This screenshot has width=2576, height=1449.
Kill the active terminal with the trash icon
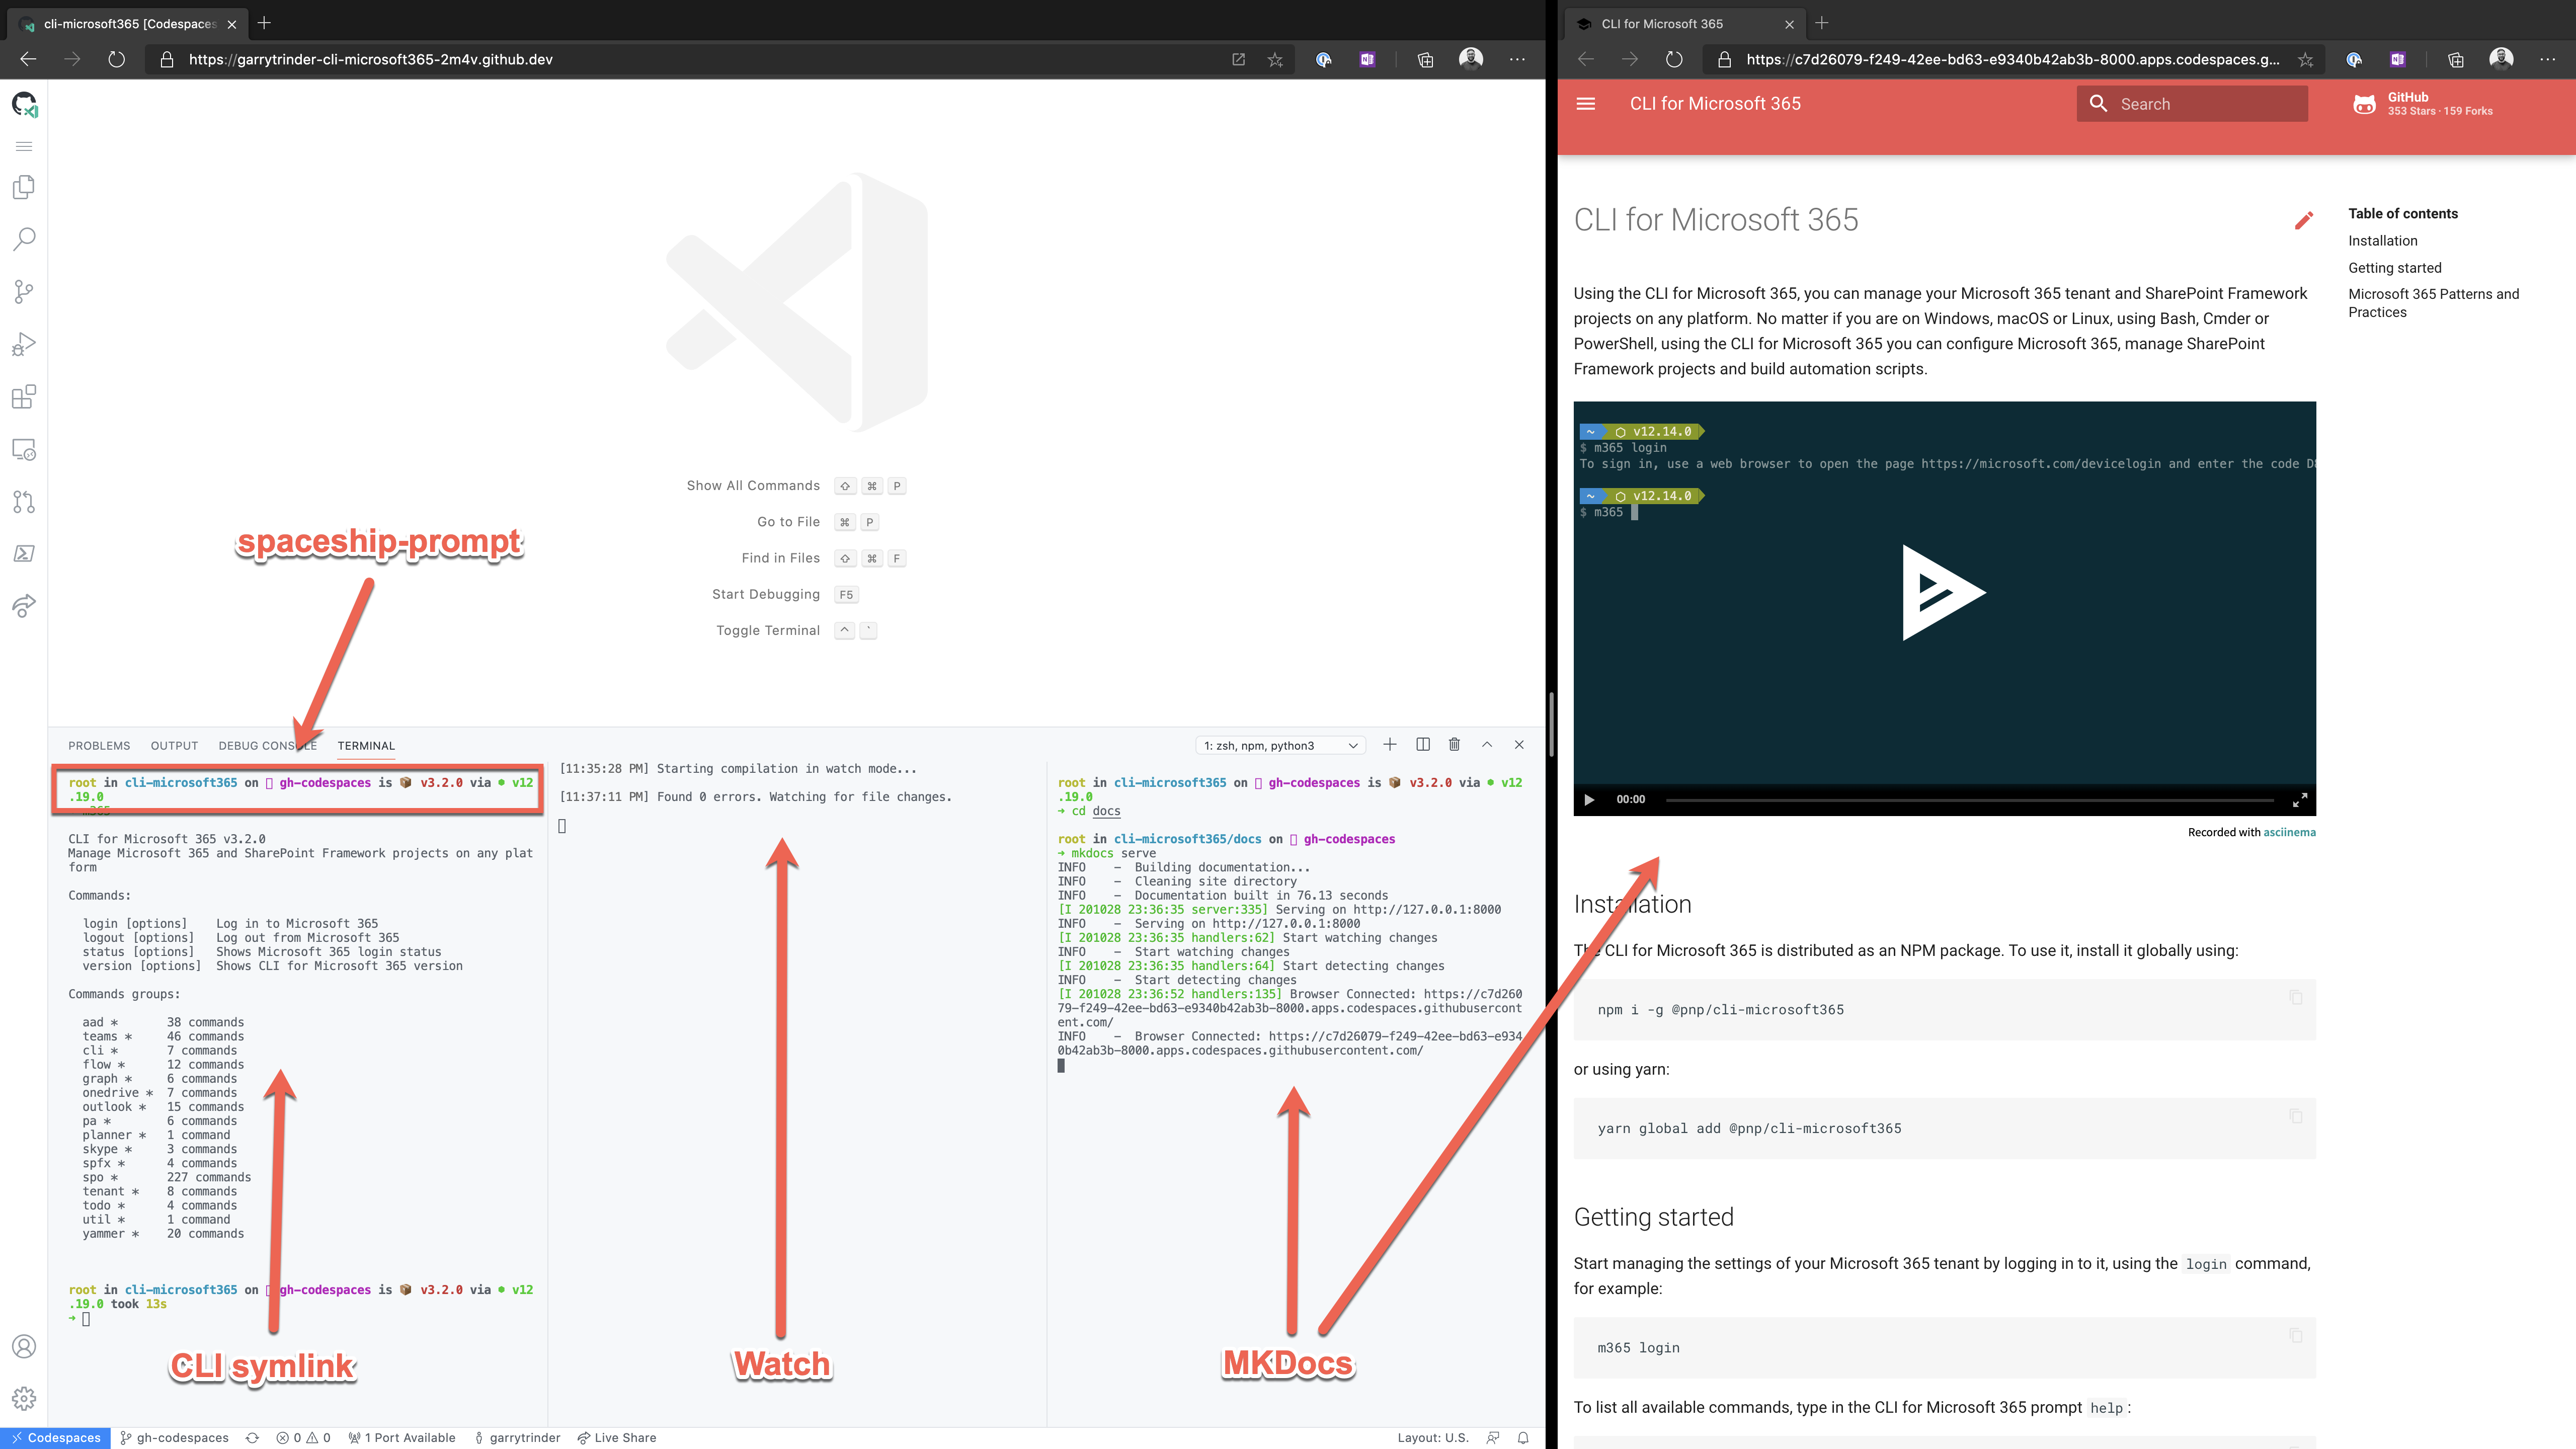(1455, 744)
